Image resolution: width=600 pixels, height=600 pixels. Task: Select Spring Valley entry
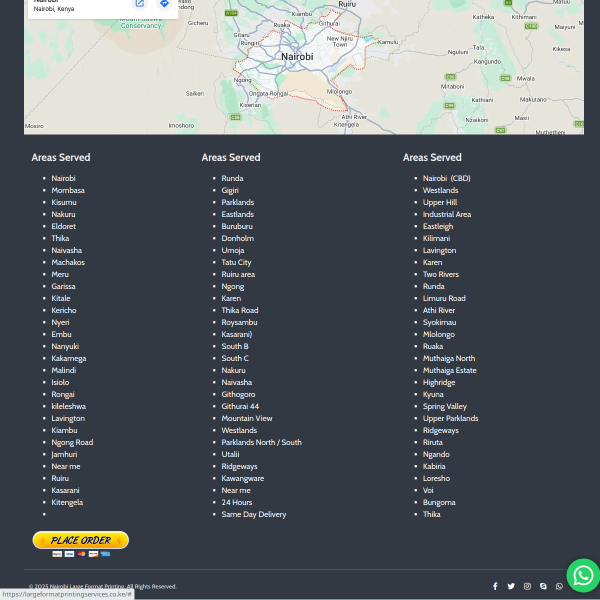tap(445, 406)
